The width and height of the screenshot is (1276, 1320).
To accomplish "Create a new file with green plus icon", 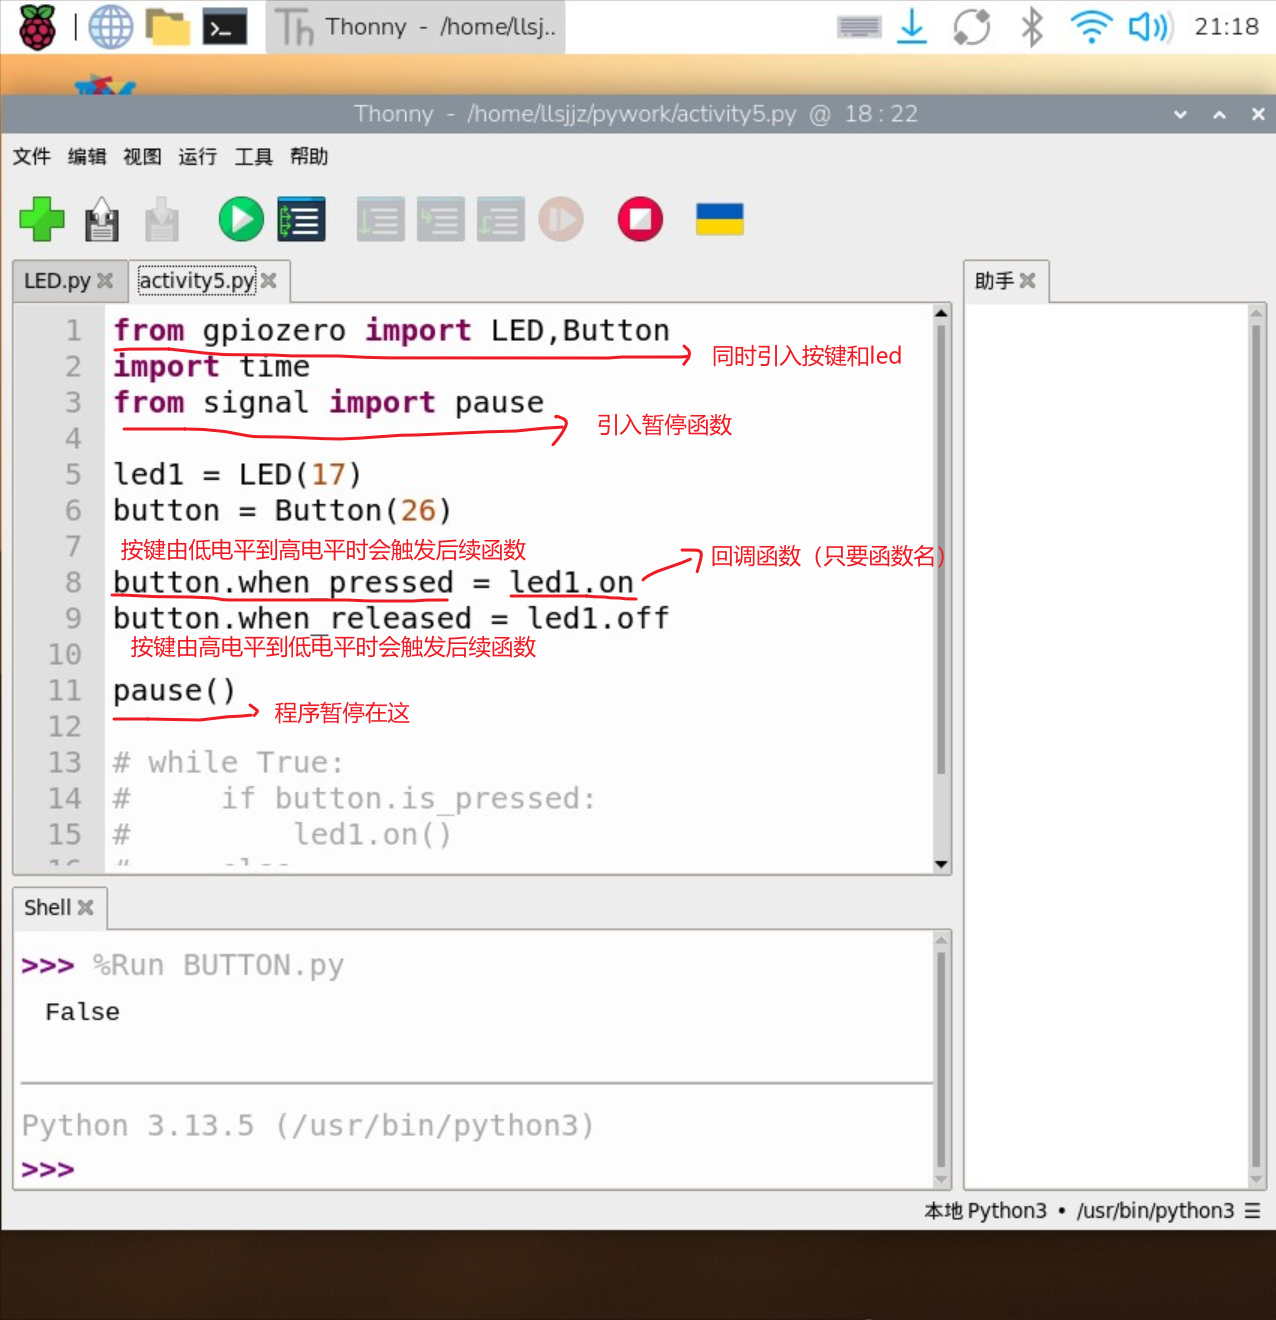I will click(x=41, y=219).
